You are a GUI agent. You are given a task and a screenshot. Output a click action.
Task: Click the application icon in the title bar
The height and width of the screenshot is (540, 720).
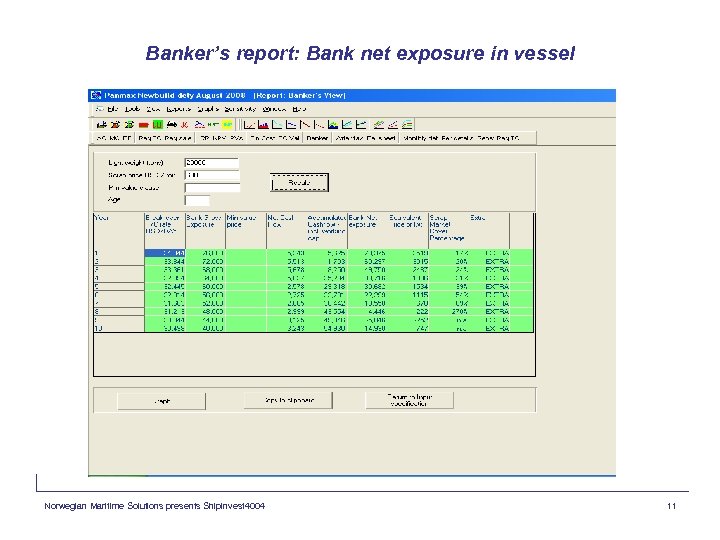96,96
